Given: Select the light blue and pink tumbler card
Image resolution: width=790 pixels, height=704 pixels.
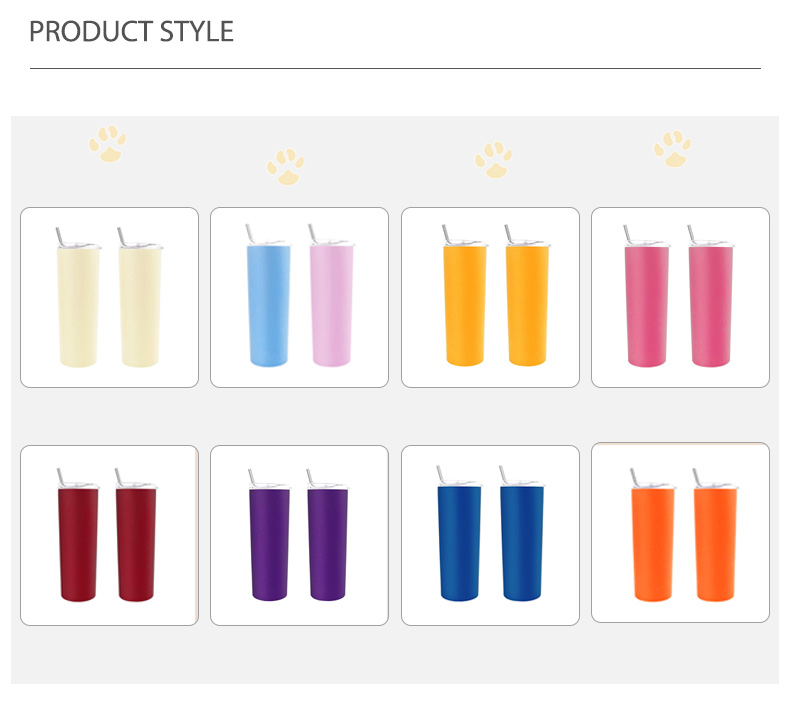Looking at the screenshot, I should (x=299, y=297).
